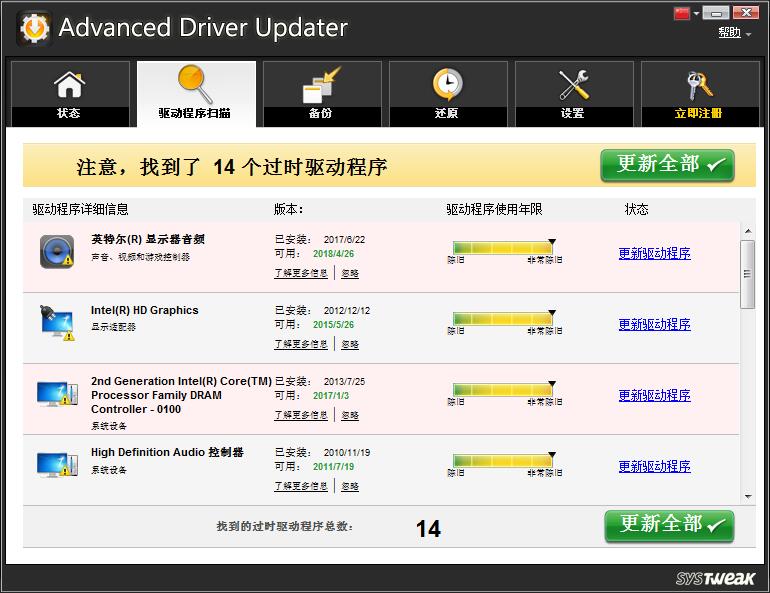Viewport: 770px width, 593px height.
Task: Click 忽略 for DRAM Controller - 0100
Action: [350, 415]
